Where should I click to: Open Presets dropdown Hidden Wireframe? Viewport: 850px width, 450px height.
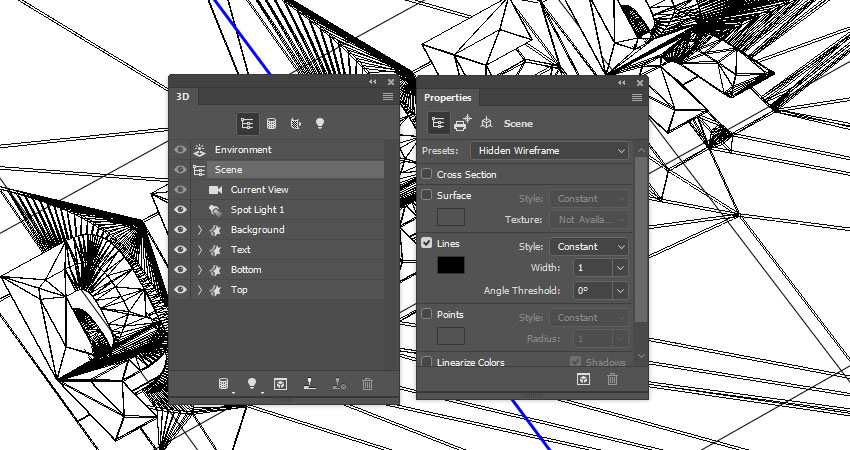(x=549, y=151)
